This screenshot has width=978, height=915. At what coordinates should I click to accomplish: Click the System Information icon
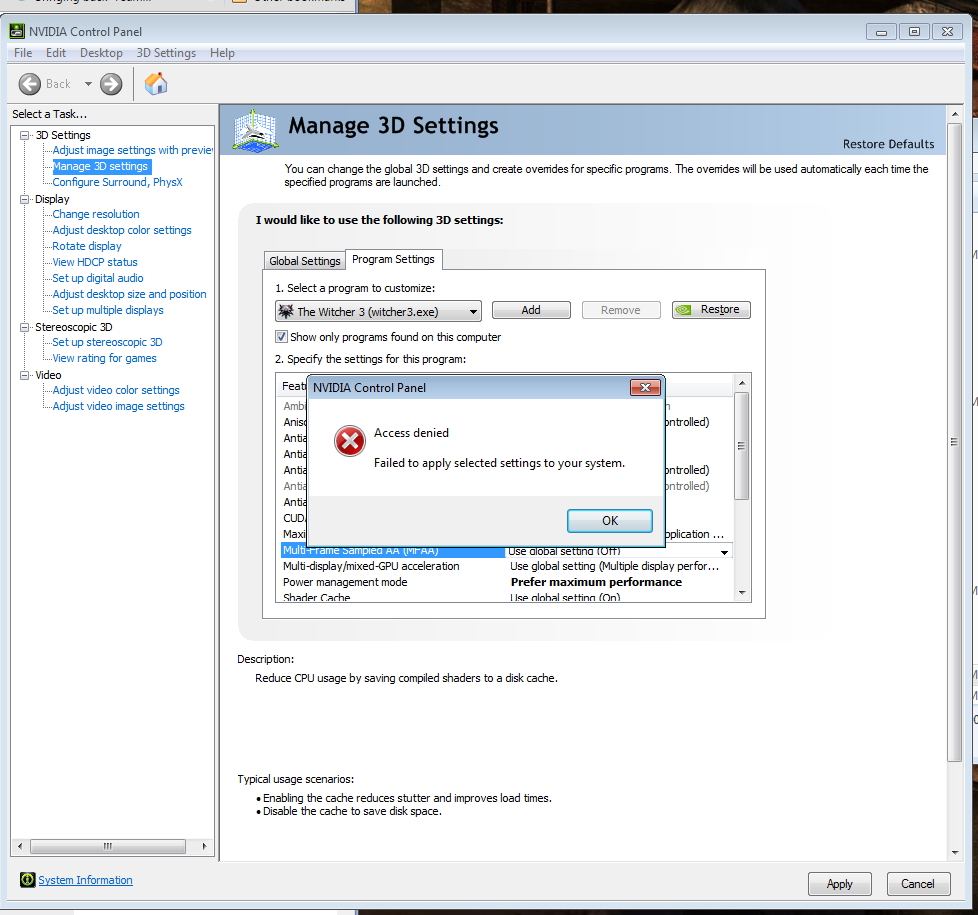pos(27,879)
